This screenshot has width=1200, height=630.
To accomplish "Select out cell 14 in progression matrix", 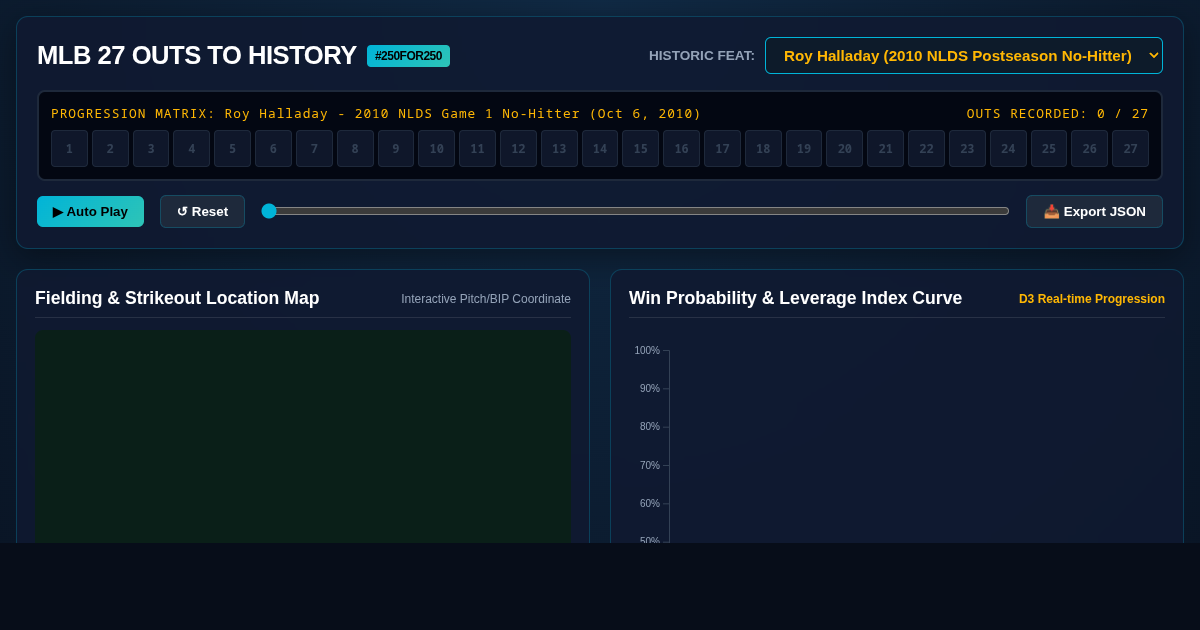I will pyautogui.click(x=600, y=149).
